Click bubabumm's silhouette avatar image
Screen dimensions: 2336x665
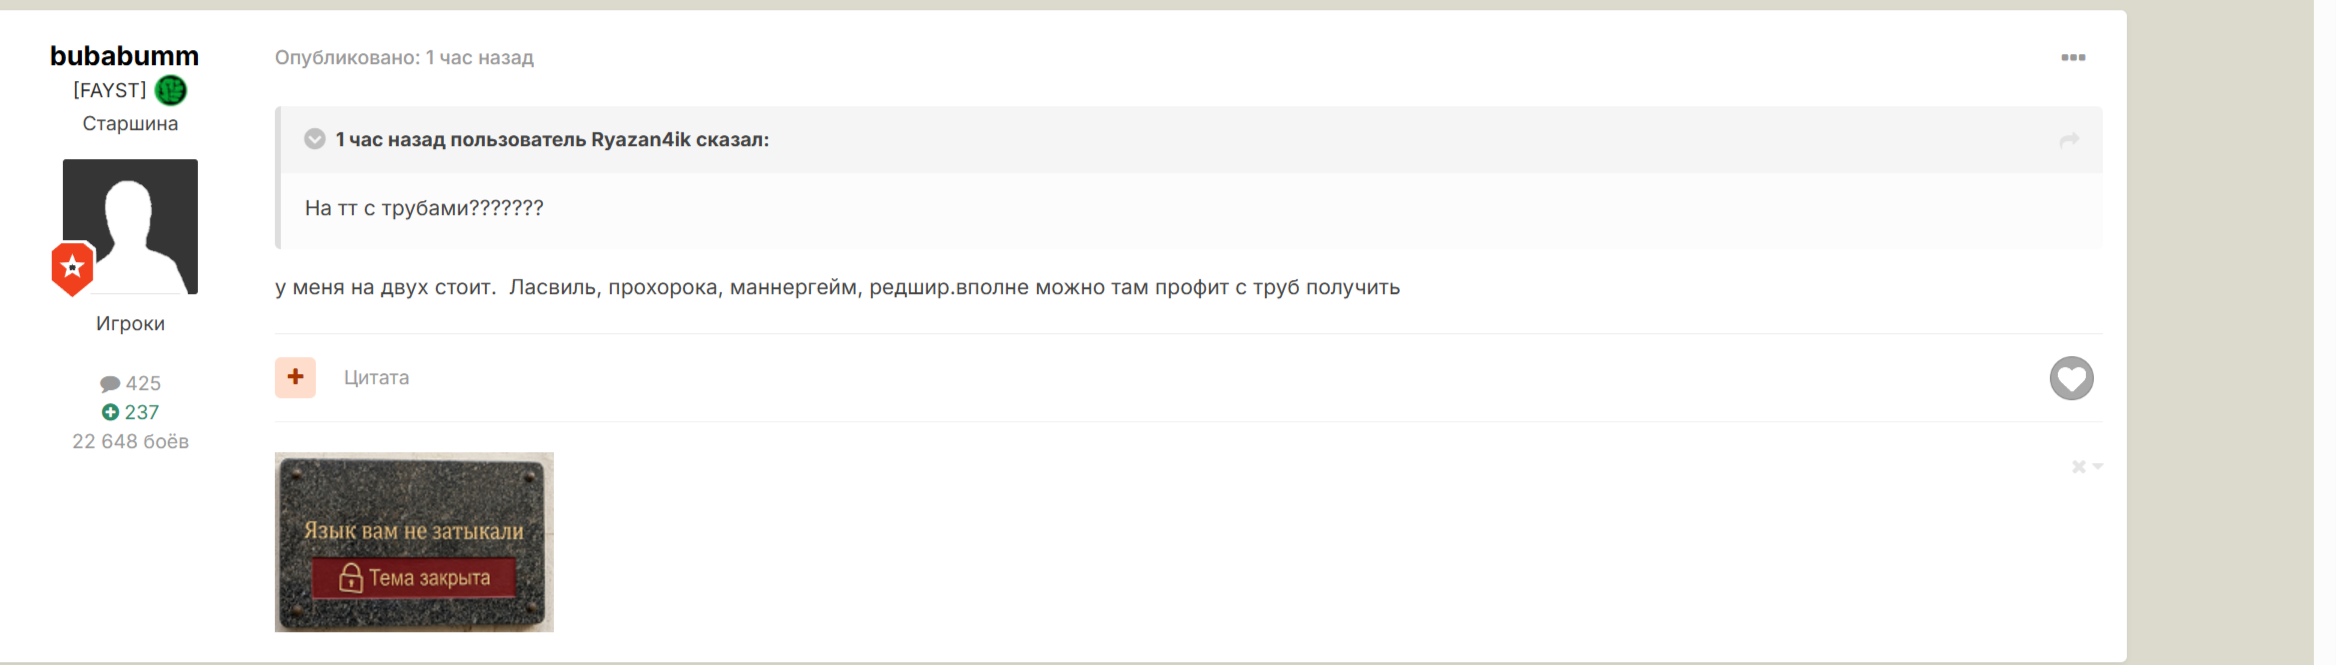(x=130, y=226)
